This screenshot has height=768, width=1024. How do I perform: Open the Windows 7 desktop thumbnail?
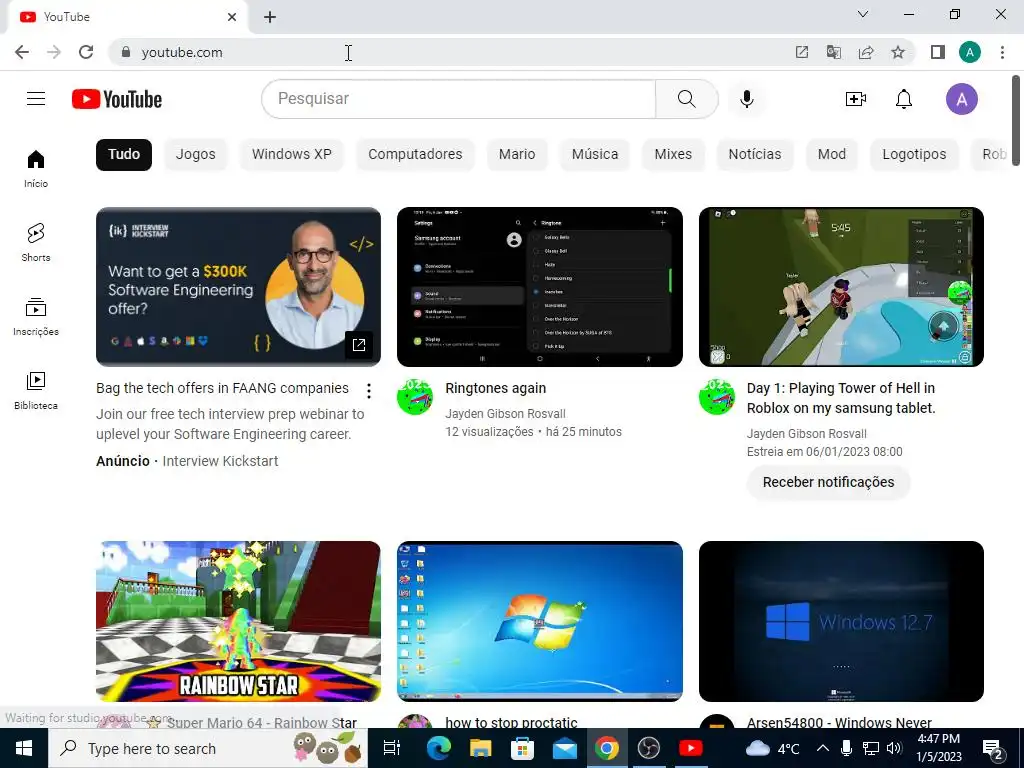click(539, 621)
